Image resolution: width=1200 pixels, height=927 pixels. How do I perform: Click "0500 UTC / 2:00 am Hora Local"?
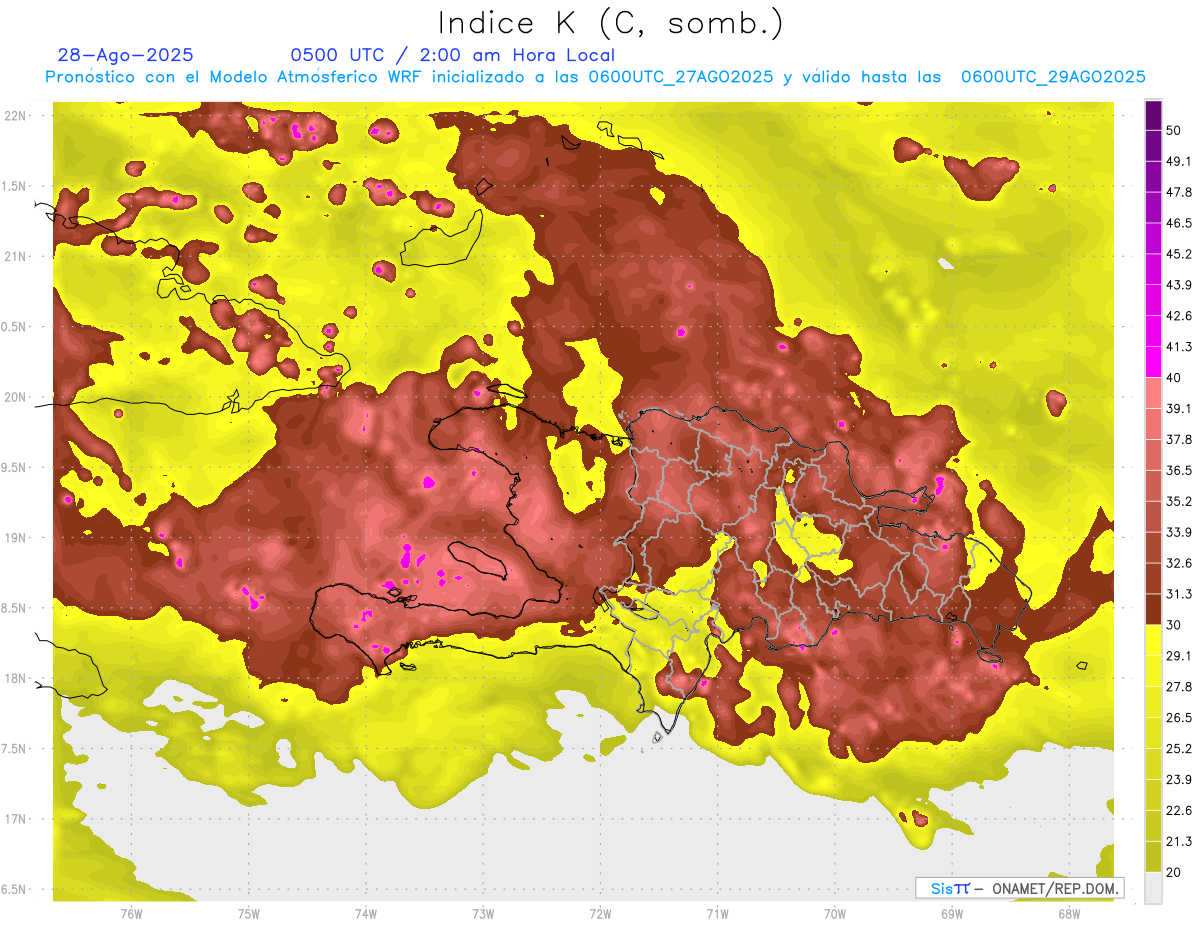(x=453, y=55)
